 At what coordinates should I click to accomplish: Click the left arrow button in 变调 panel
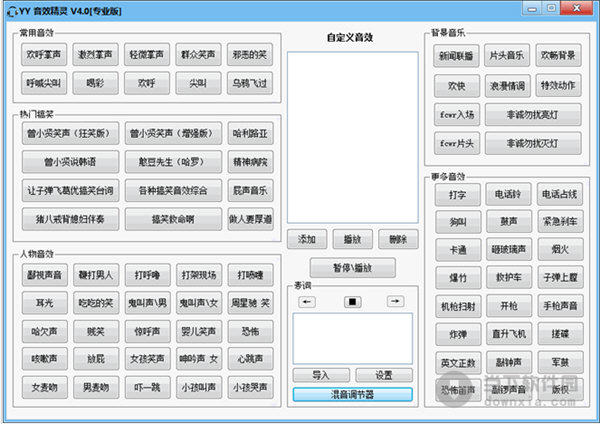coord(306,301)
